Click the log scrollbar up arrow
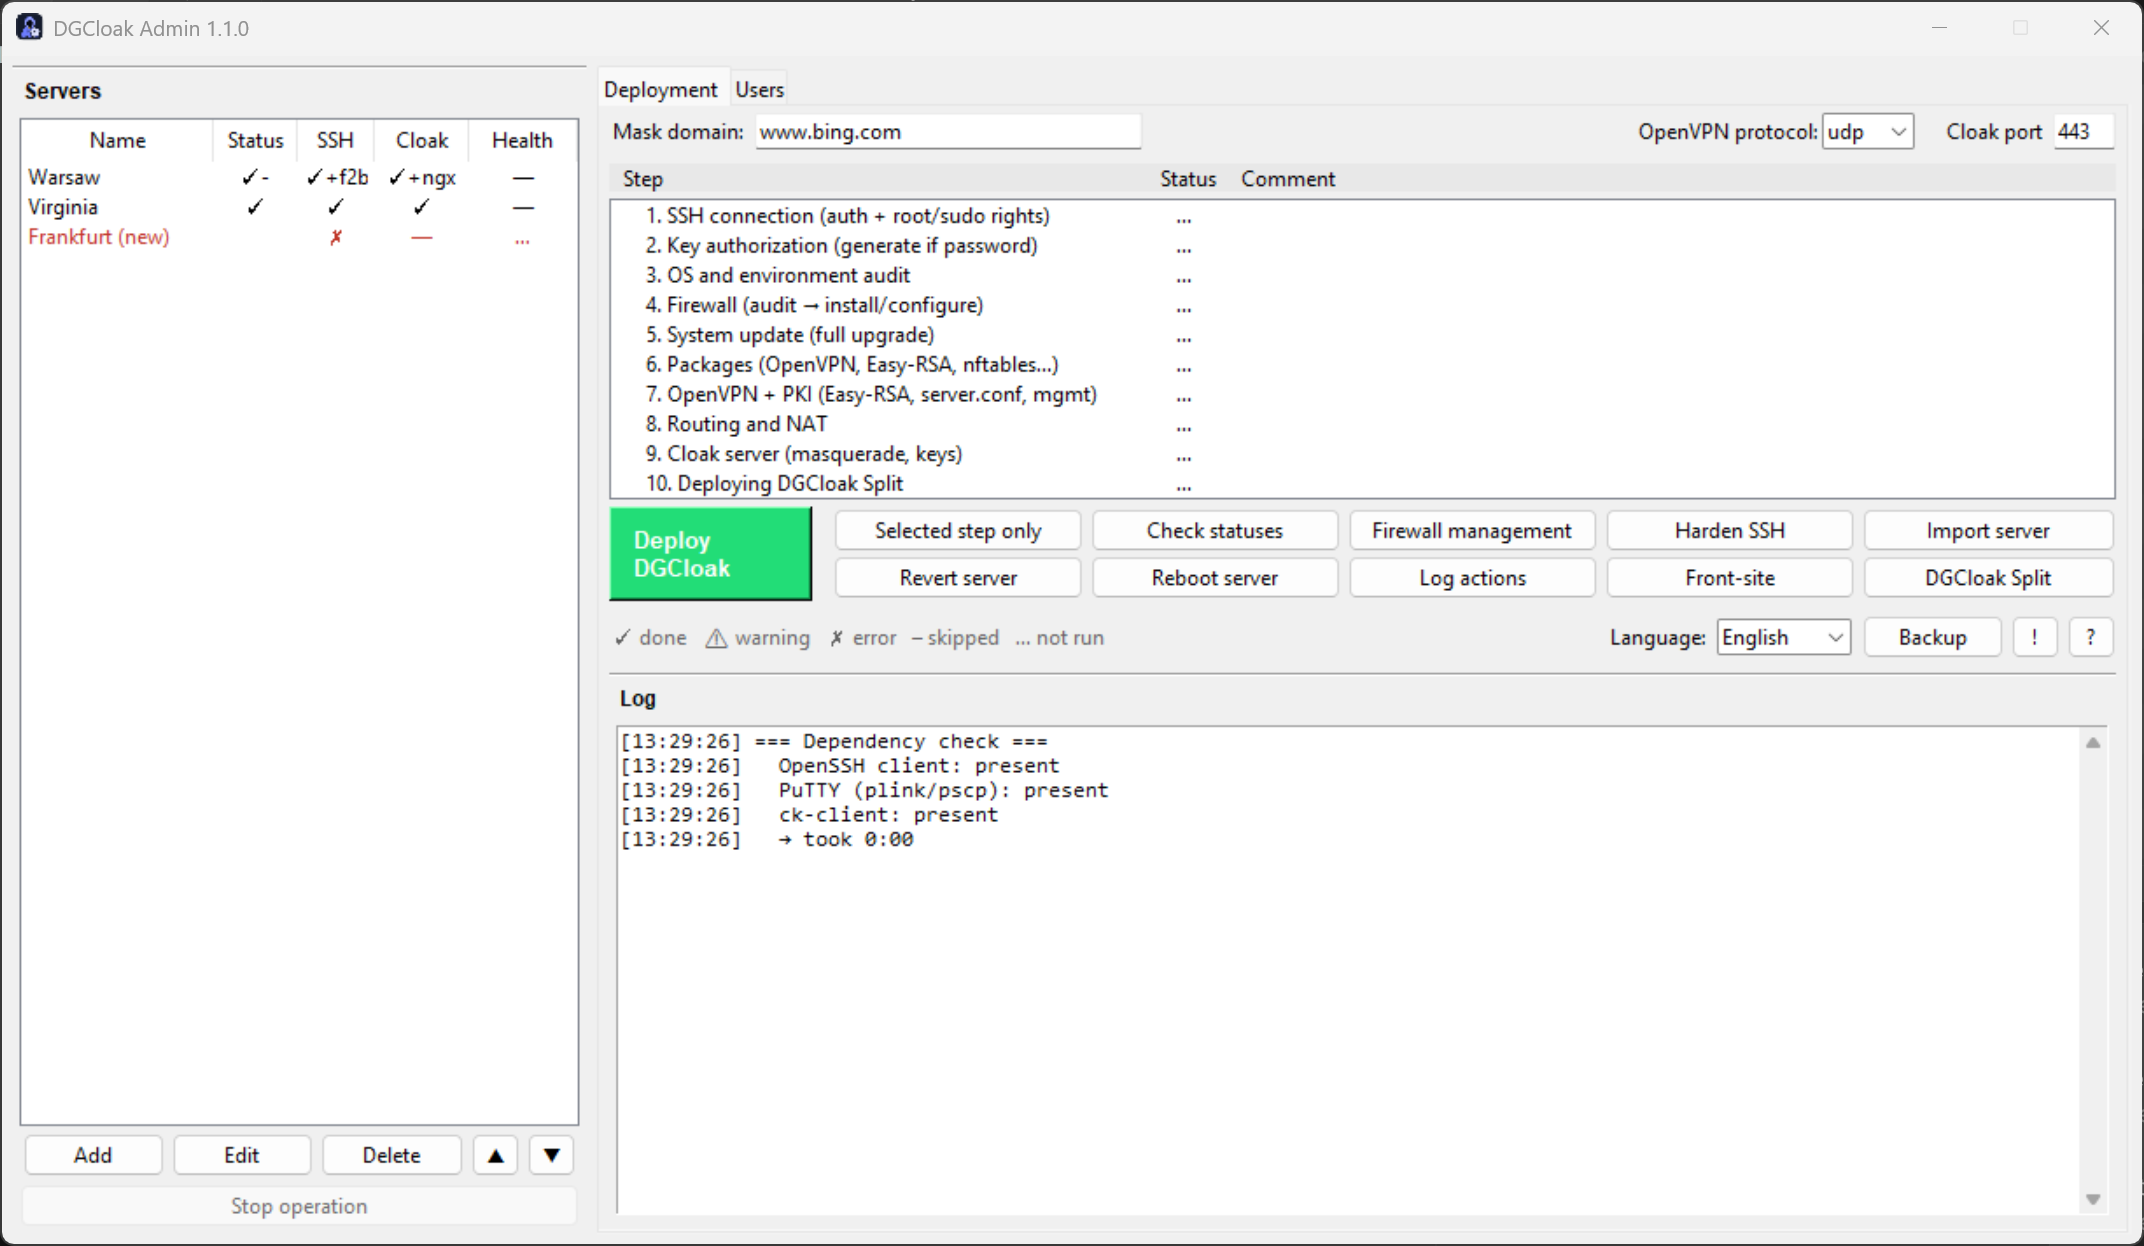The width and height of the screenshot is (2144, 1246). [x=2093, y=743]
